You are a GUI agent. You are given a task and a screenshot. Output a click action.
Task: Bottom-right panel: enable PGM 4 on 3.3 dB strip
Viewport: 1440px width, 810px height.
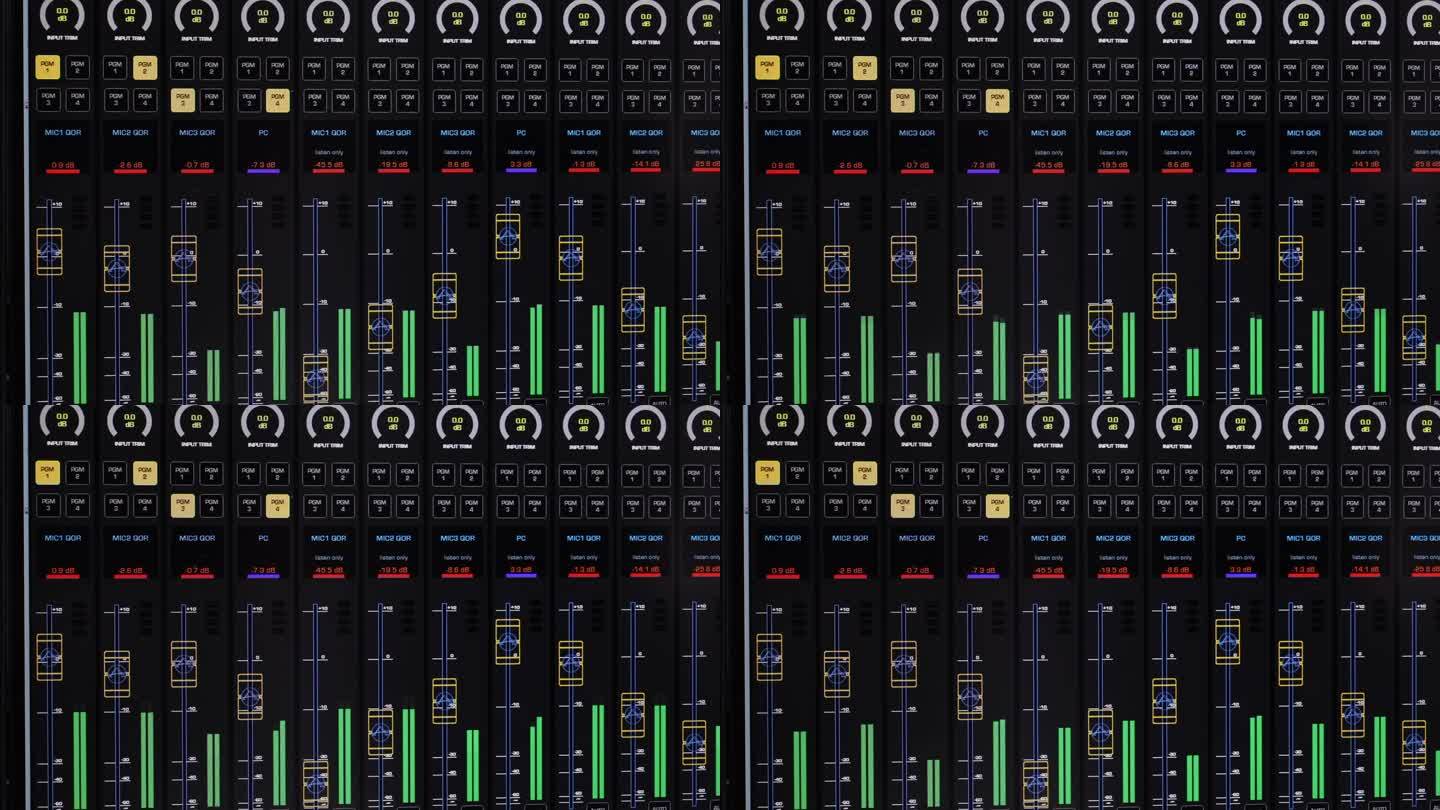(1255, 505)
